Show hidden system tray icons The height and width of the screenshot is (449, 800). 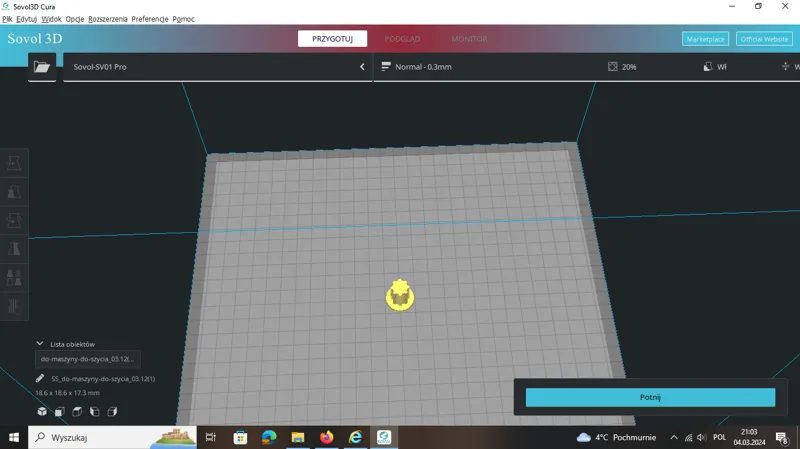(x=674, y=437)
